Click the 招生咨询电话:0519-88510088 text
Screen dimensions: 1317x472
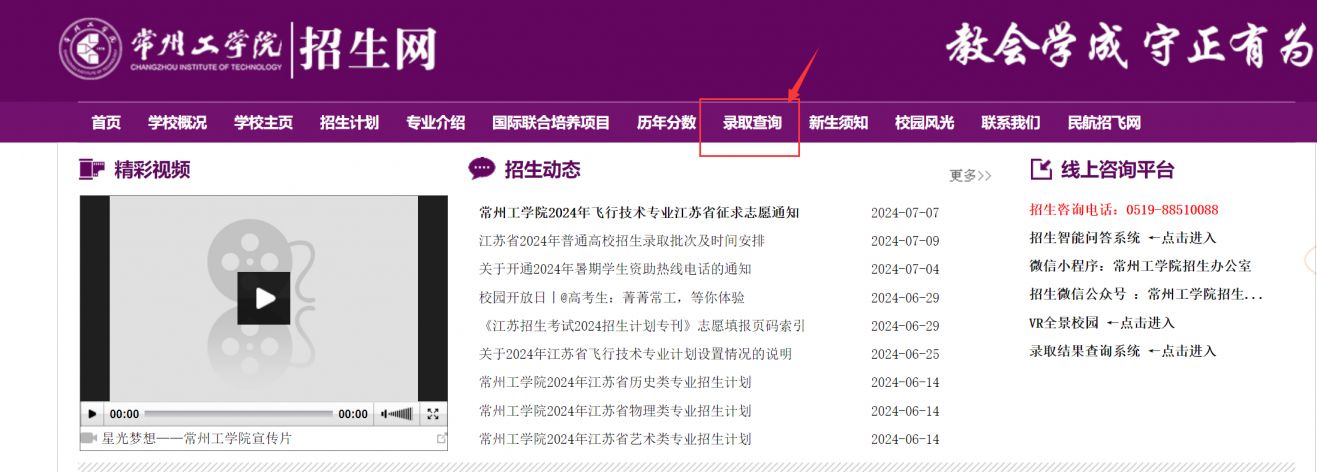[x=1123, y=210]
